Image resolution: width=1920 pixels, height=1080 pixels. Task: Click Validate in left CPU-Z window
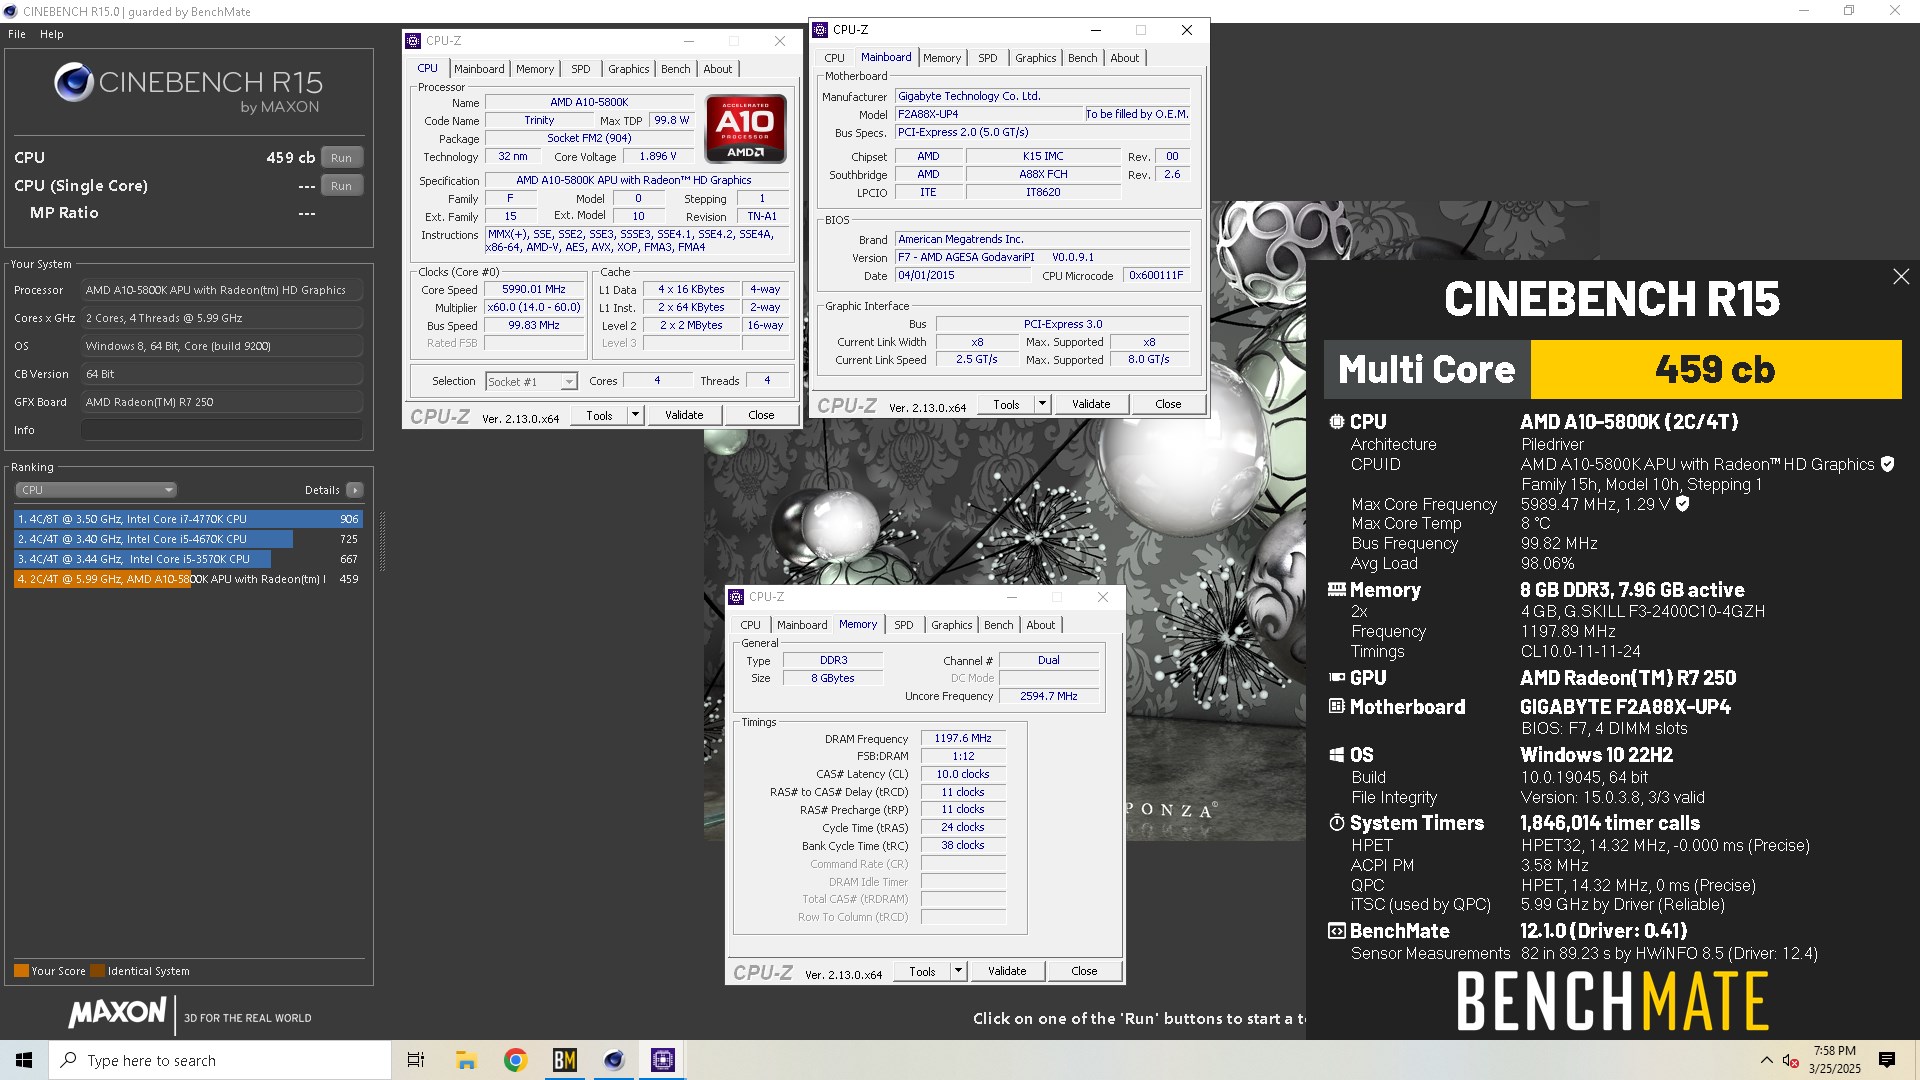pyautogui.click(x=685, y=416)
